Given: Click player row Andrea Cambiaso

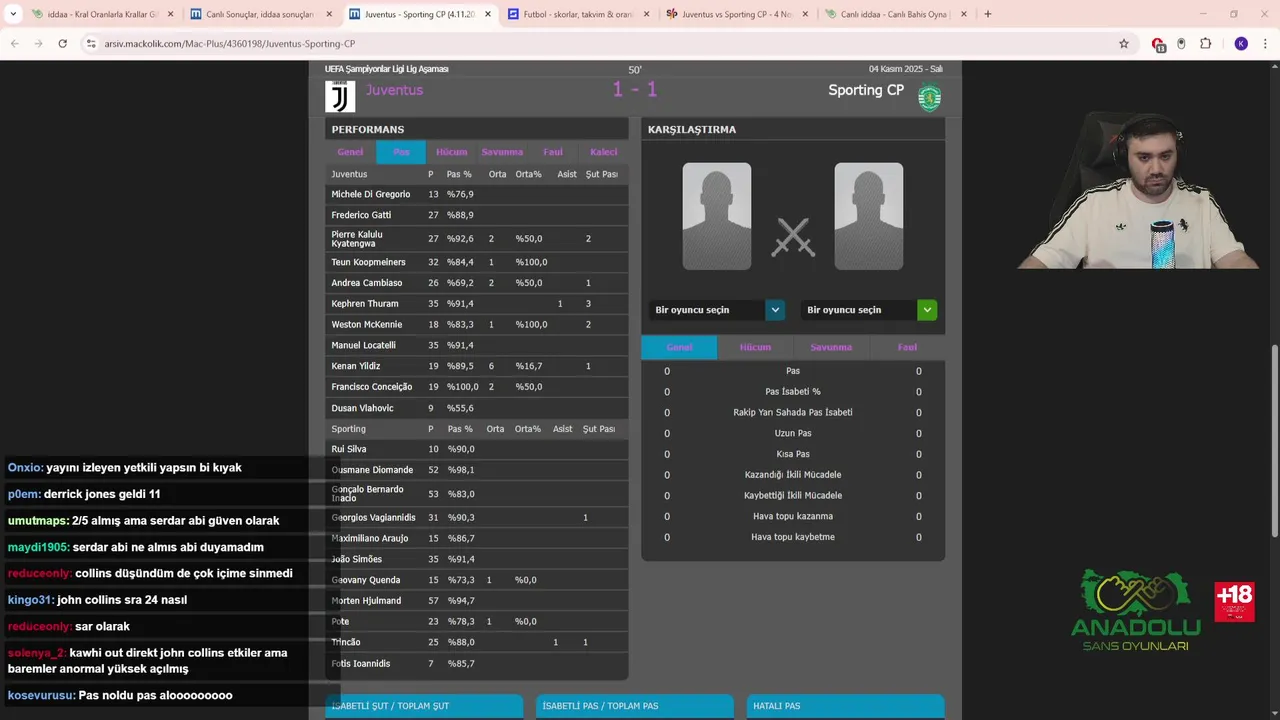Looking at the screenshot, I should tap(477, 283).
